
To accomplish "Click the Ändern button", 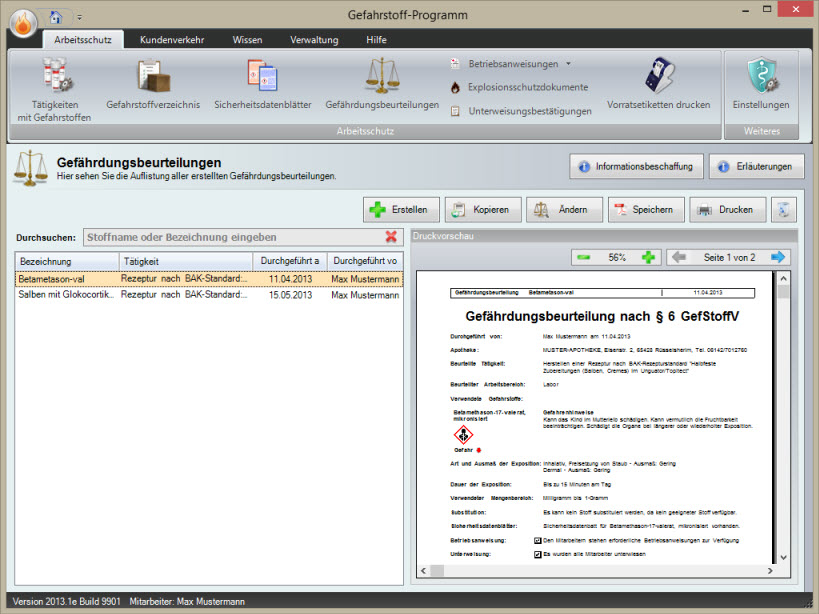I will [x=565, y=210].
